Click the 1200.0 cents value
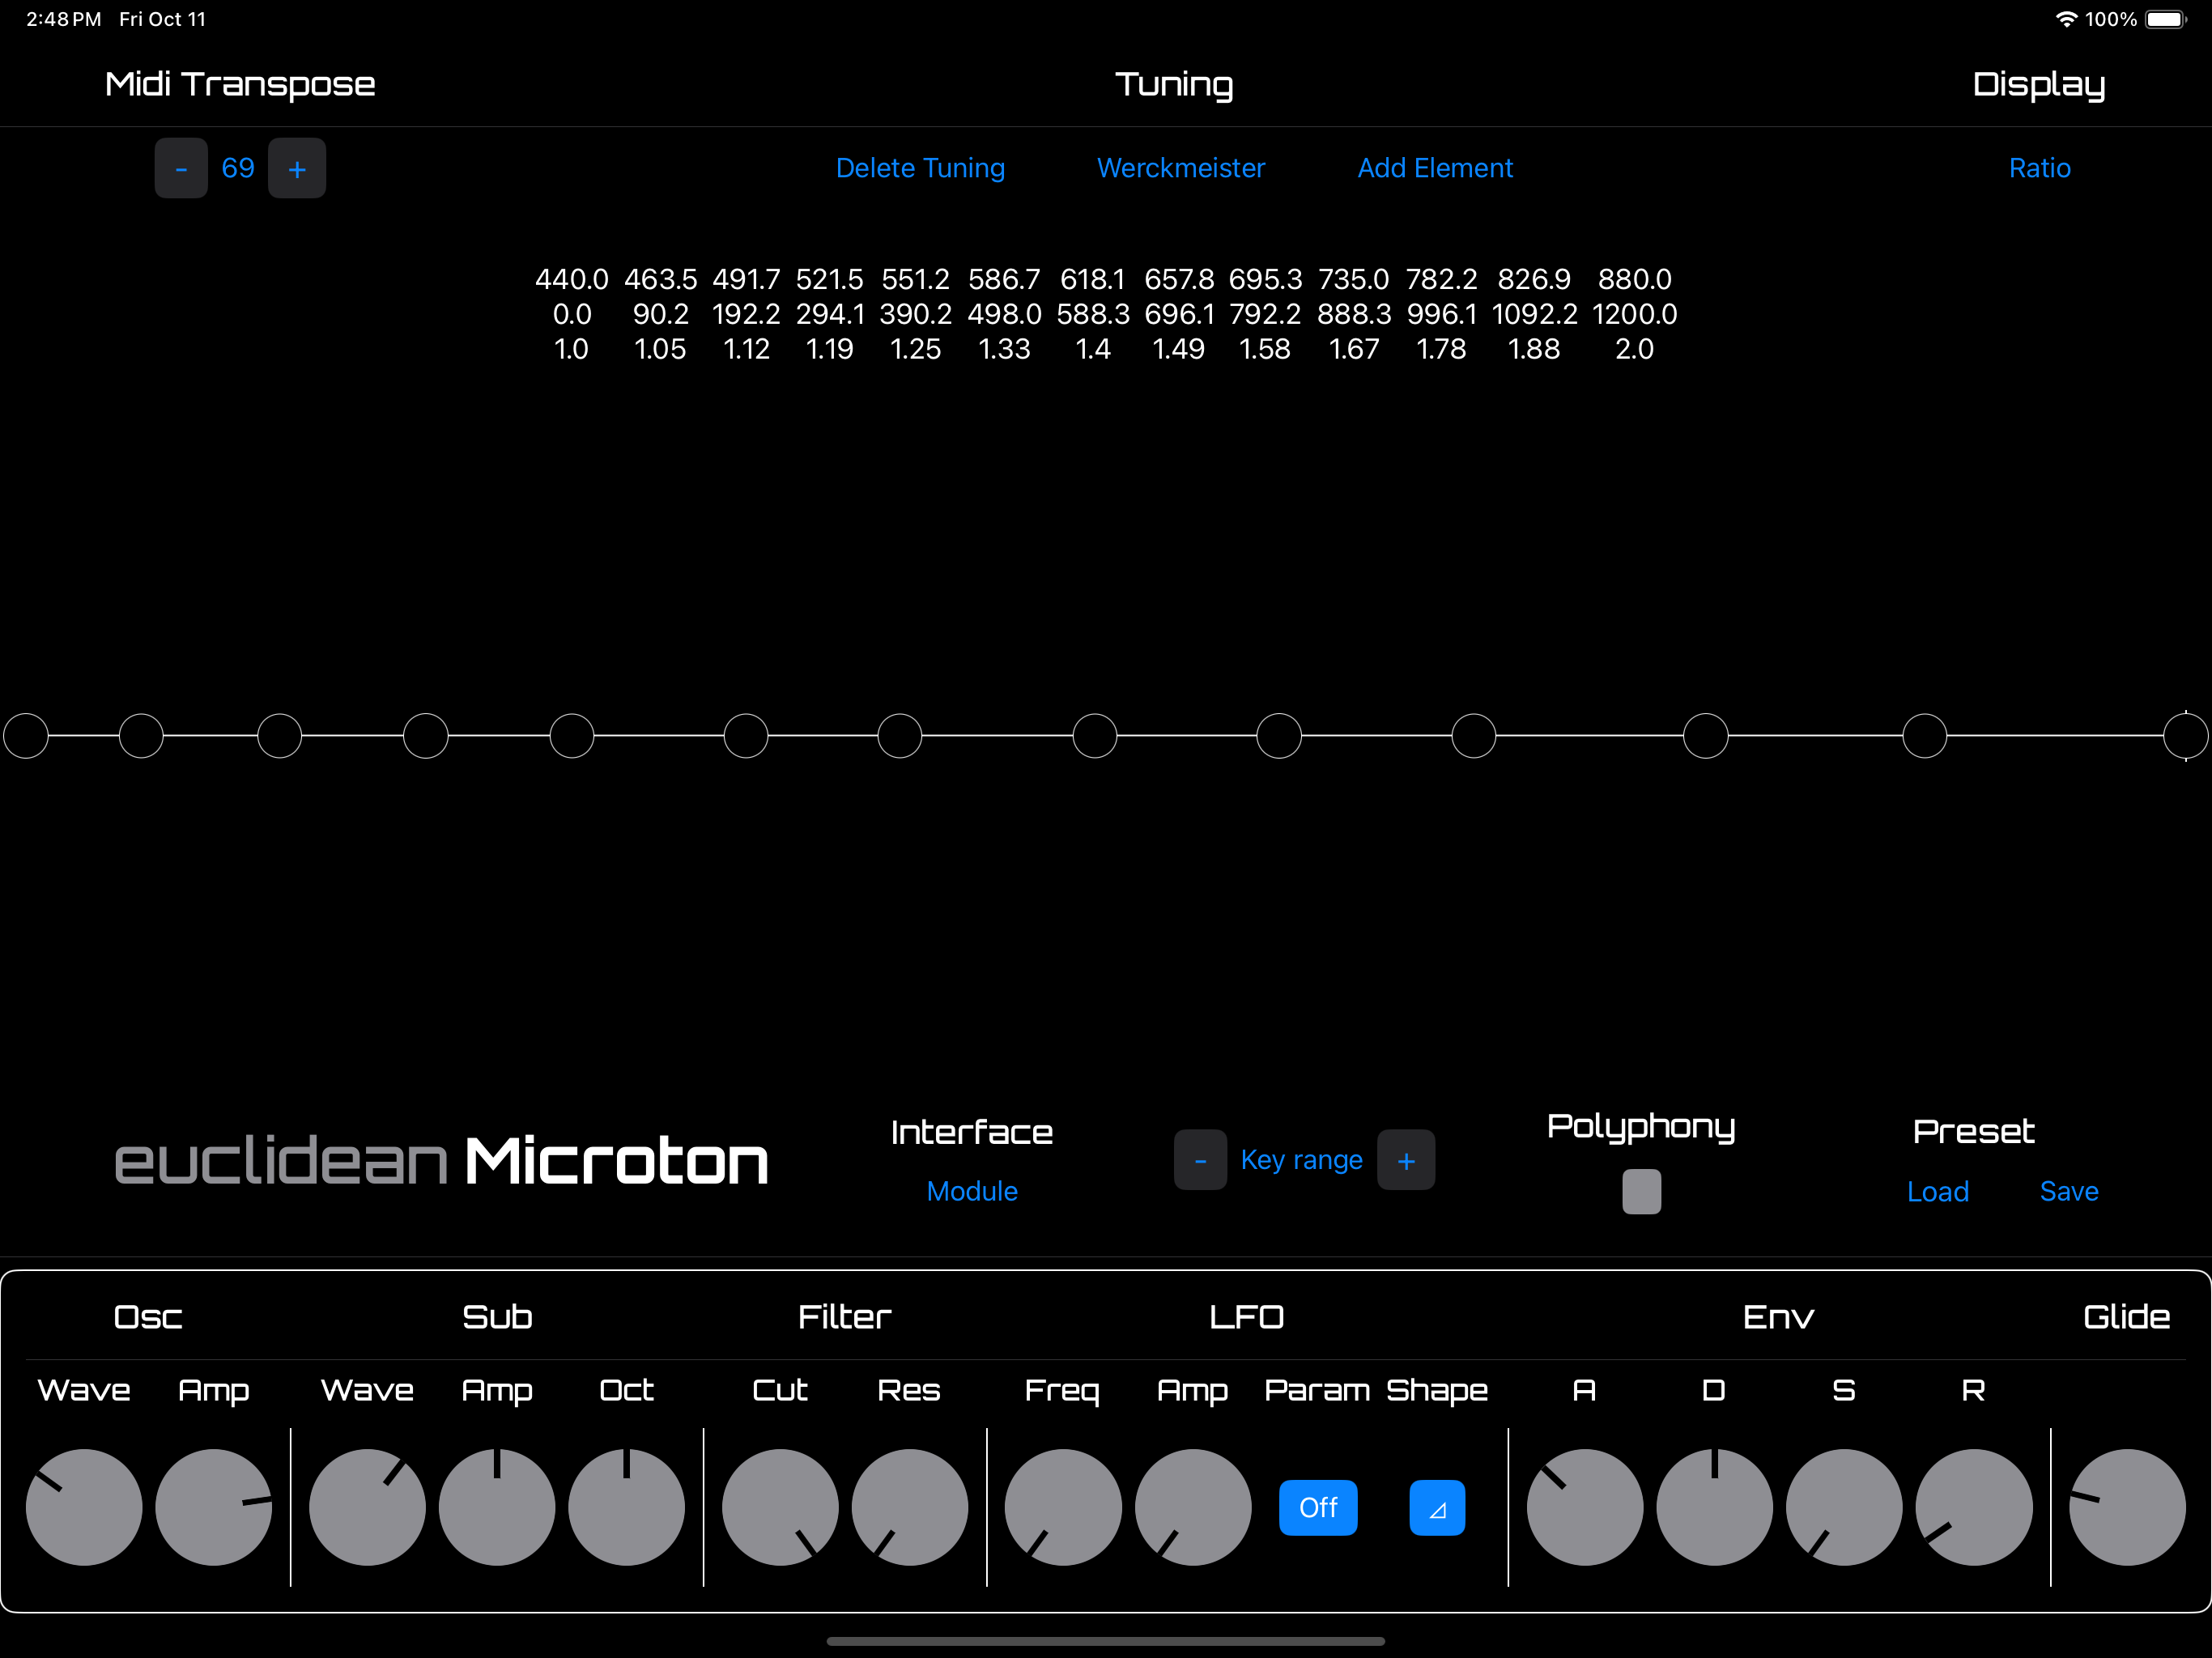 pyautogui.click(x=1635, y=314)
